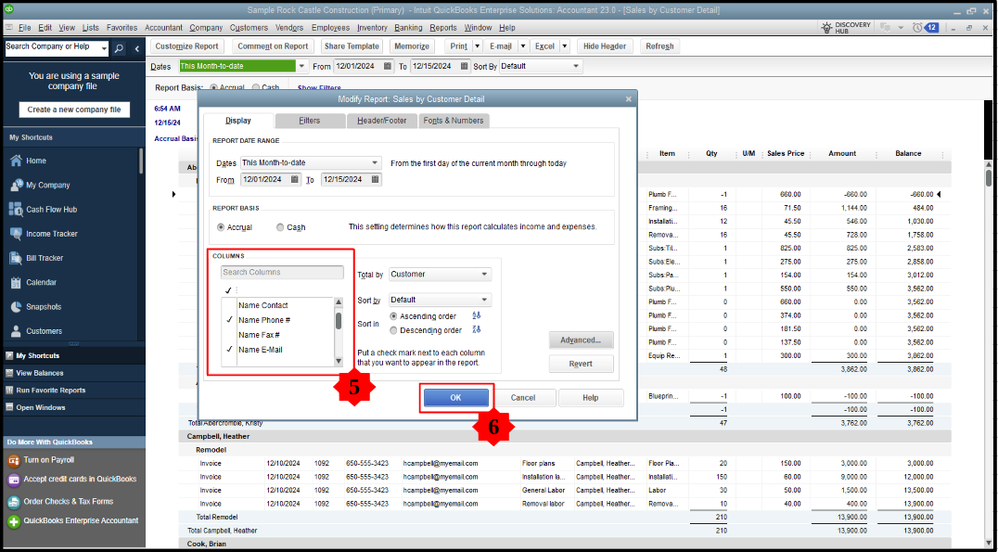Open the Banking menu
Viewport: 998px width, 552px height.
click(408, 28)
